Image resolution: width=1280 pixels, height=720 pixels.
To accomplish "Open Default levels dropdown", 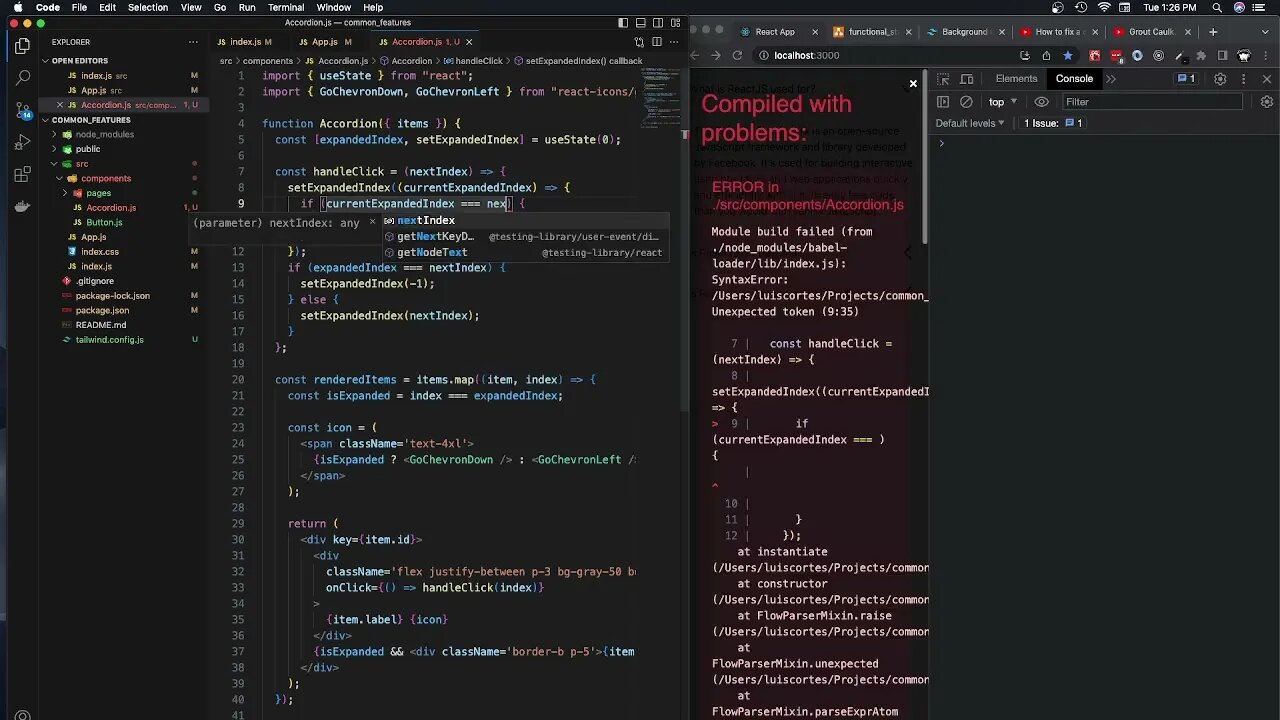I will [970, 123].
